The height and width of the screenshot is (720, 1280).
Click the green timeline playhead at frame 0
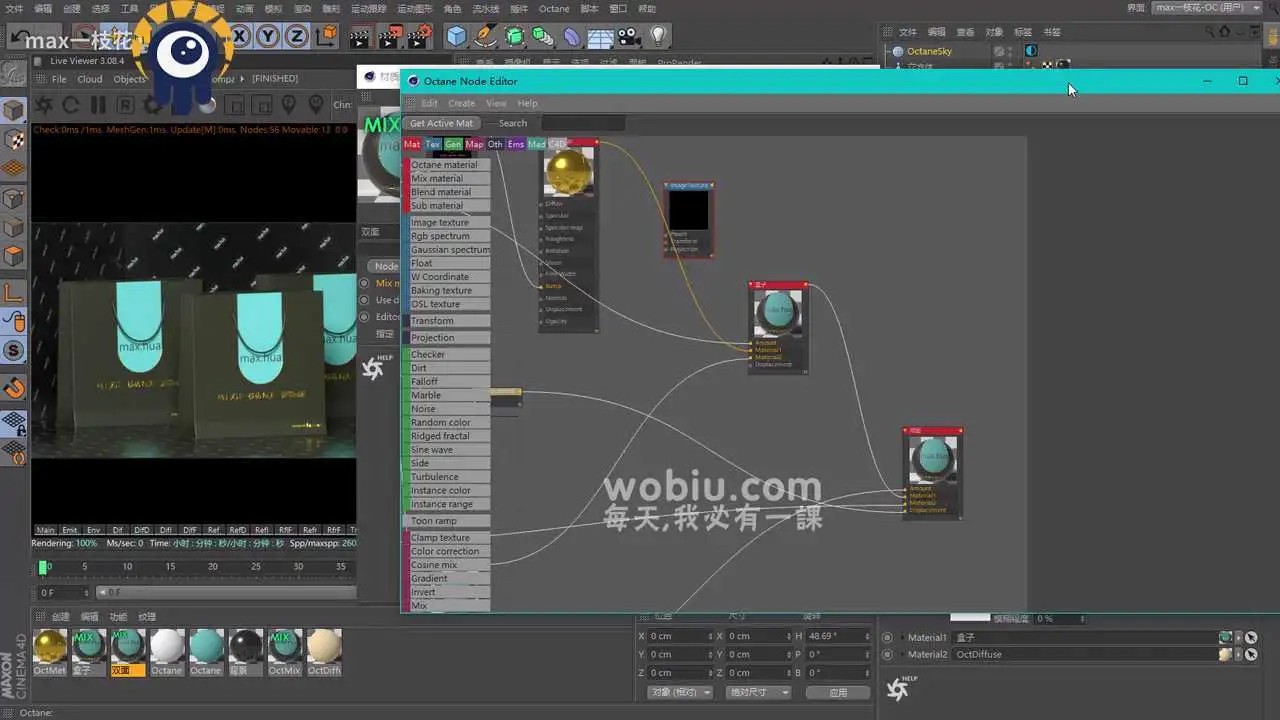click(43, 567)
